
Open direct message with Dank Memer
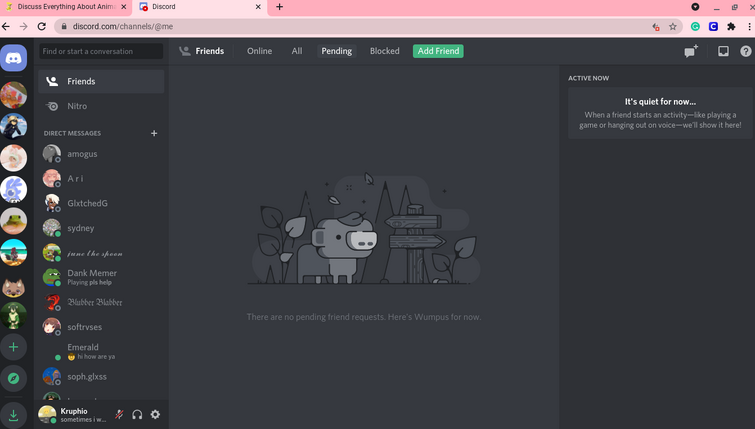pos(101,277)
